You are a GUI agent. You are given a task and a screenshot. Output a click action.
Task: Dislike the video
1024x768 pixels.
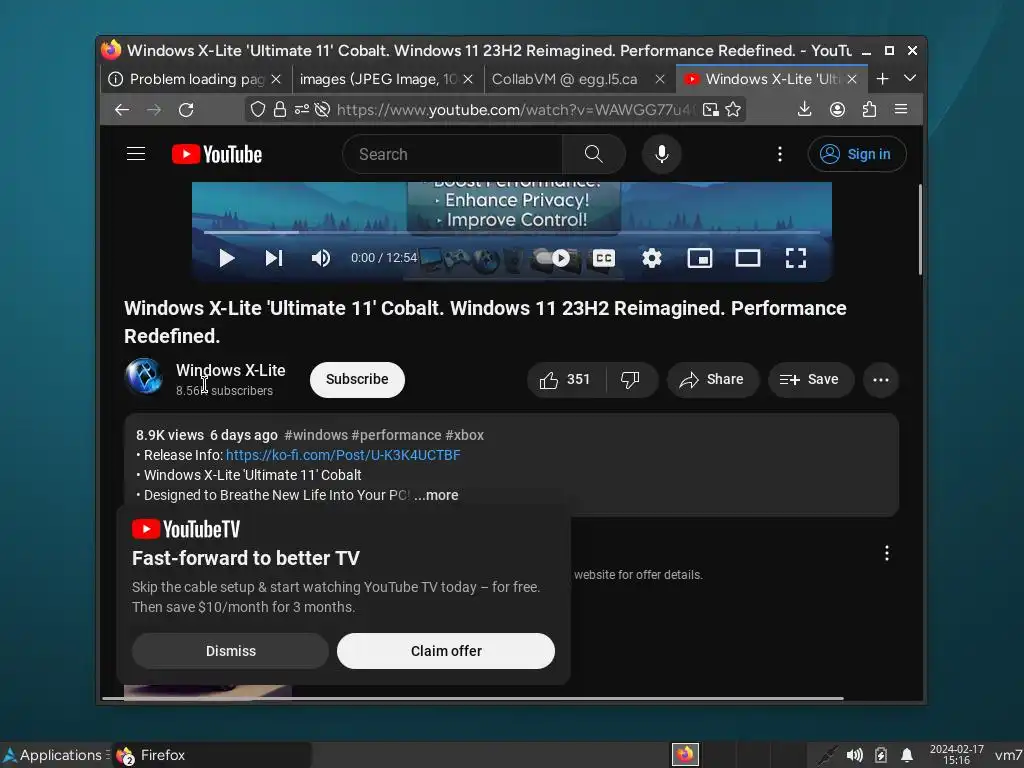pos(631,379)
